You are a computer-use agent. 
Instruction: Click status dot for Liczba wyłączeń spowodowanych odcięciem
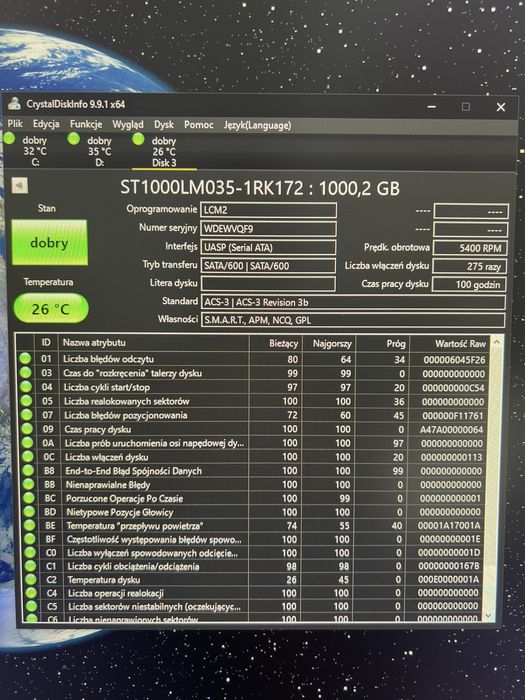click(x=30, y=553)
